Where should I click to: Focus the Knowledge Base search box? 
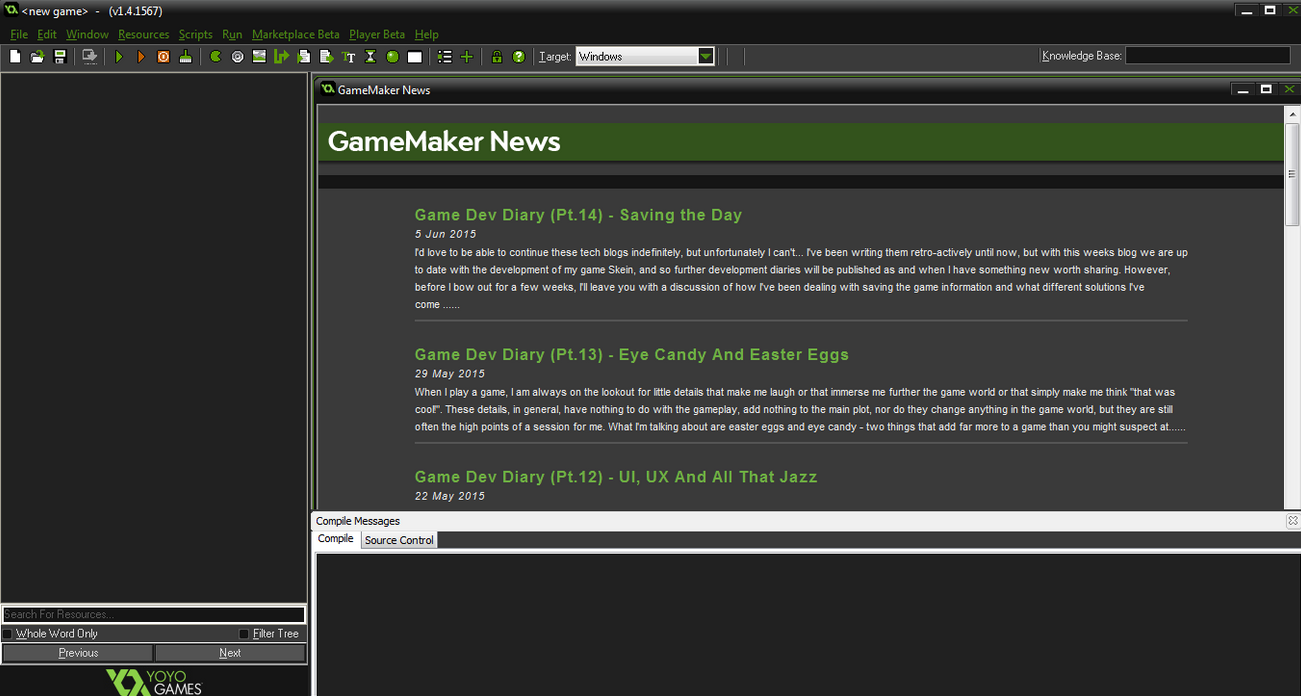click(1208, 56)
